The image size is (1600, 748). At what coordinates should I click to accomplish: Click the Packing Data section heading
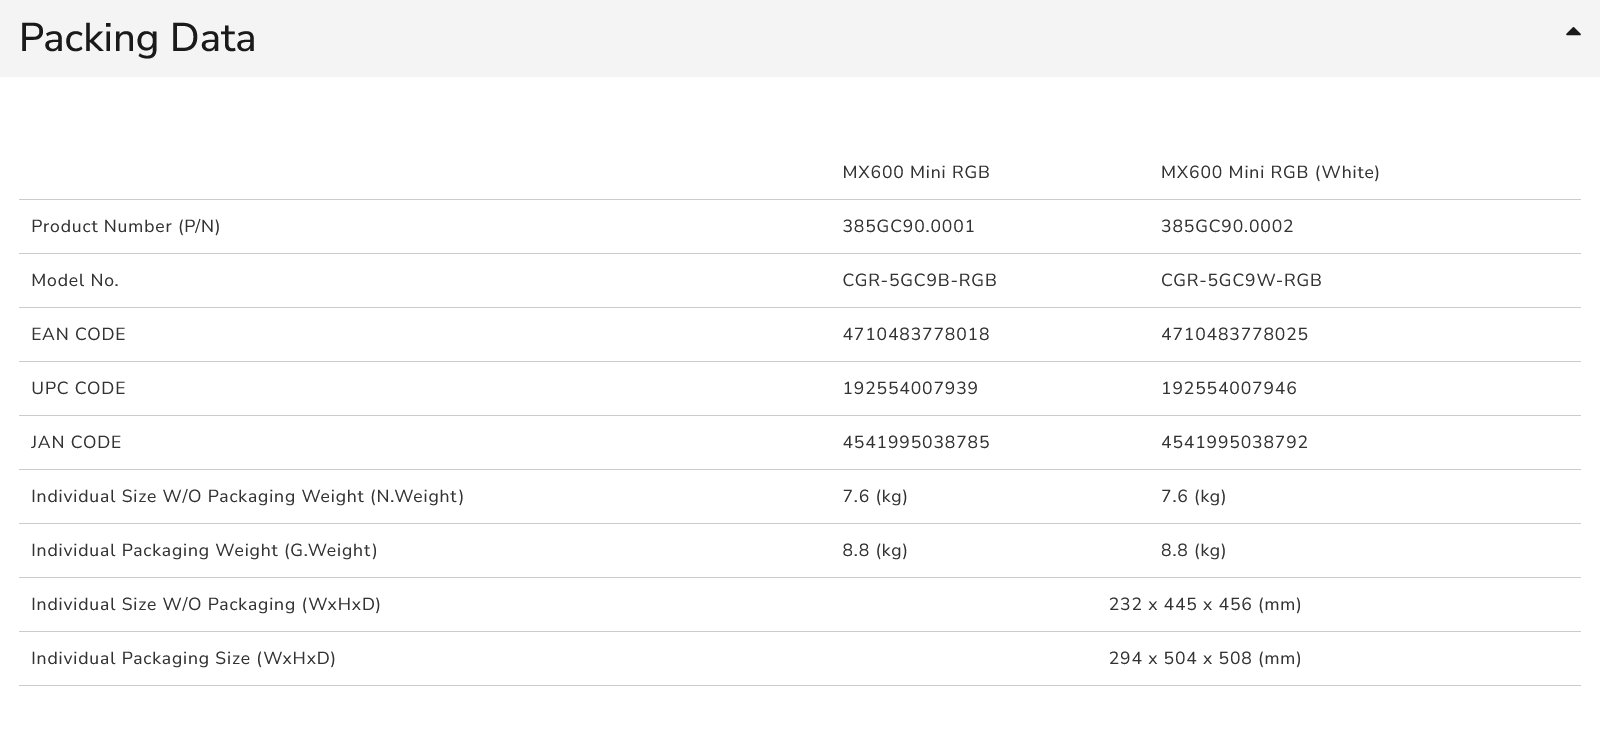click(138, 38)
